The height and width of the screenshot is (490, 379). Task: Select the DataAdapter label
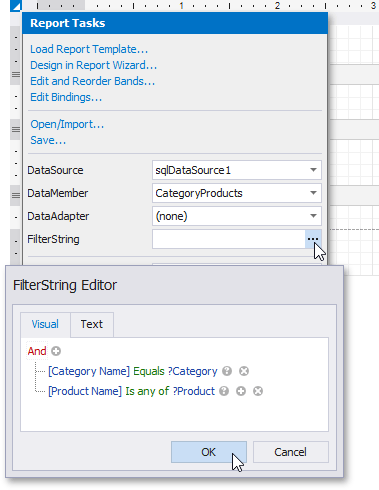pos(58,216)
